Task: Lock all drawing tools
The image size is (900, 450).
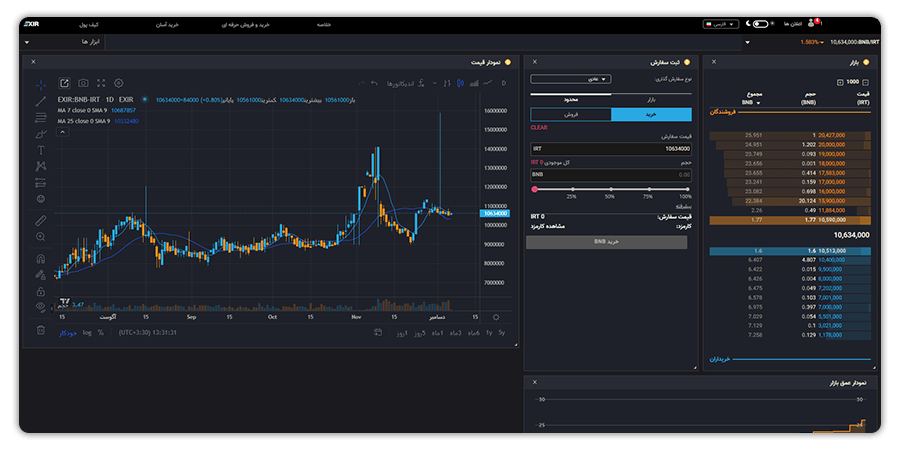Action: pos(41,291)
